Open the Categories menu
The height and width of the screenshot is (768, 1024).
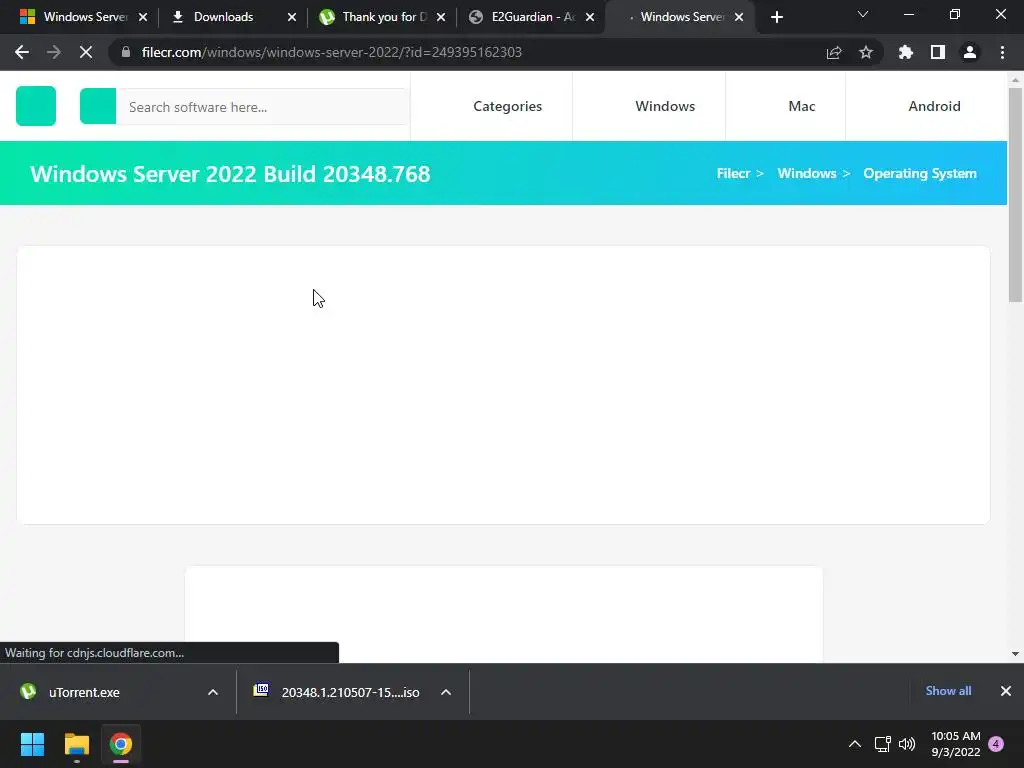point(507,106)
